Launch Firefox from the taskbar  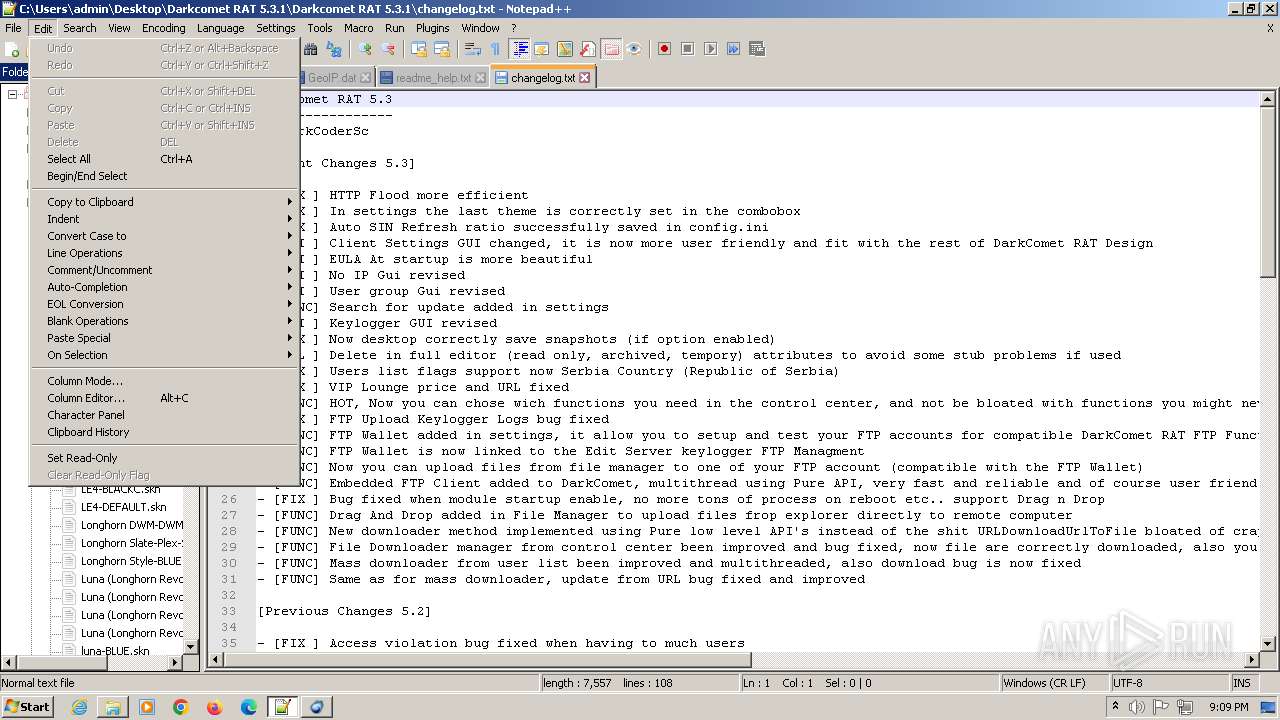(x=215, y=707)
